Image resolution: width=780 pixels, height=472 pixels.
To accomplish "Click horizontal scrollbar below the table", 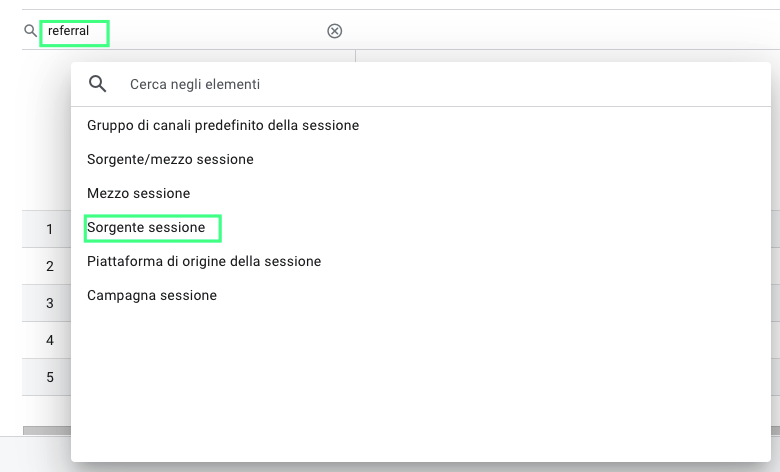I will coord(47,430).
